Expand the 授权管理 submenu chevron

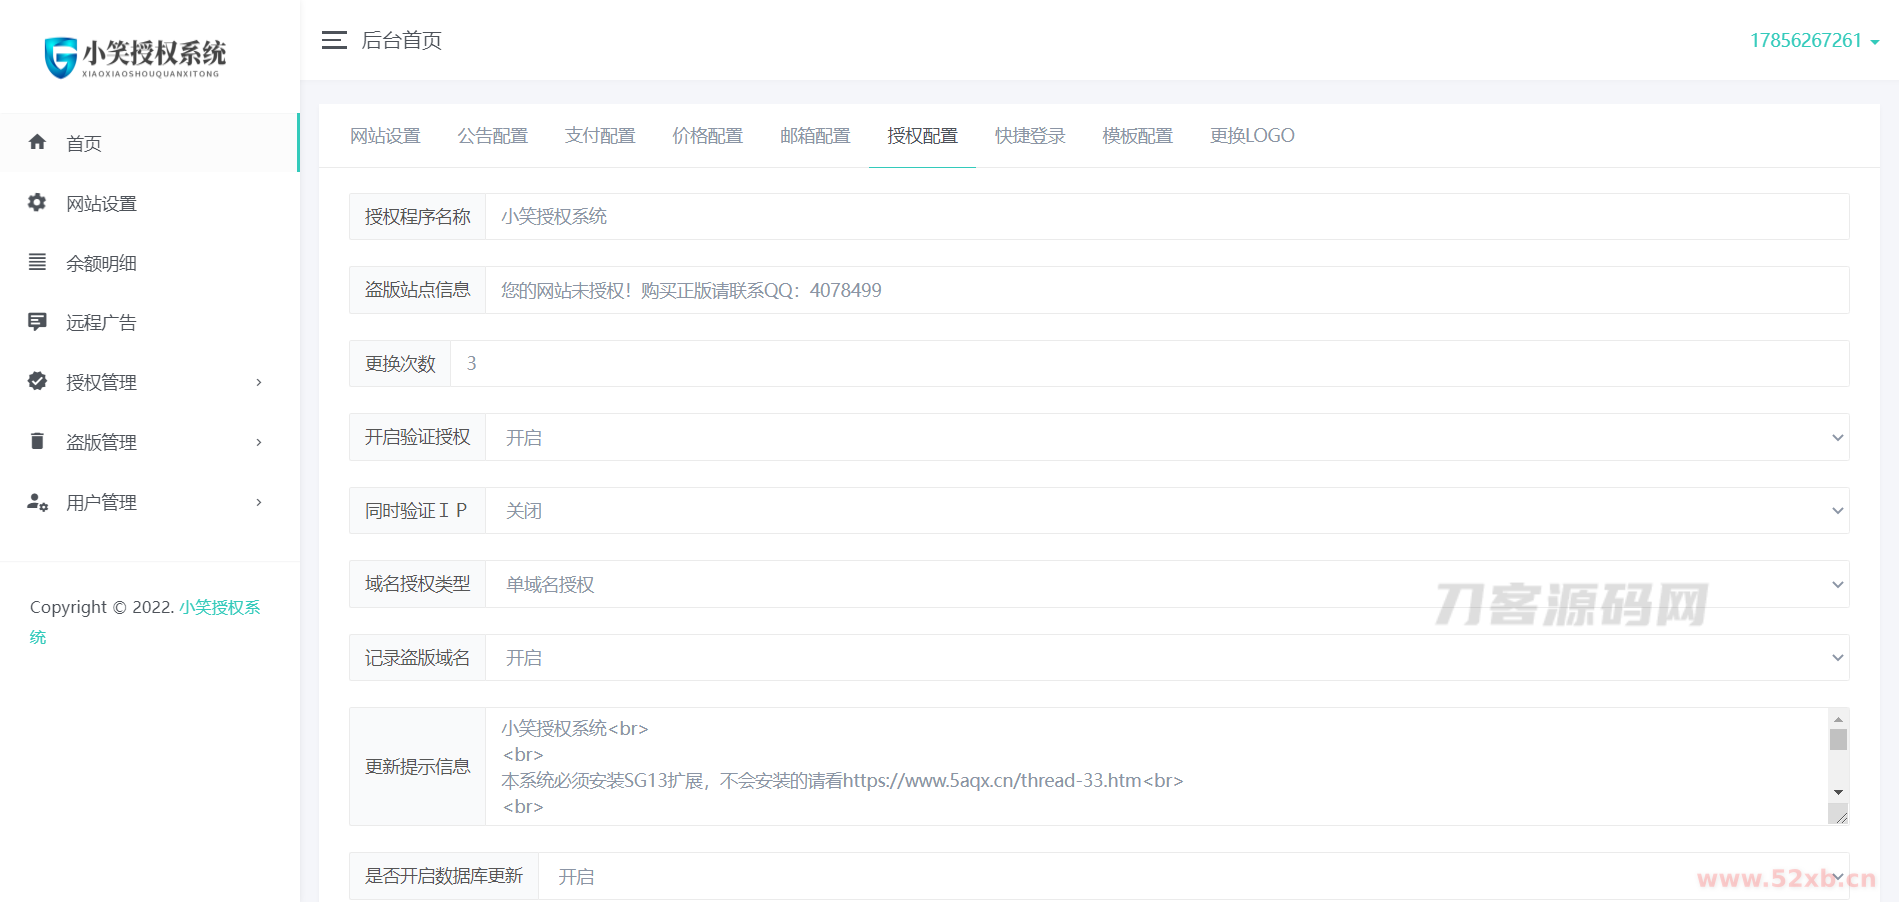pos(259,382)
